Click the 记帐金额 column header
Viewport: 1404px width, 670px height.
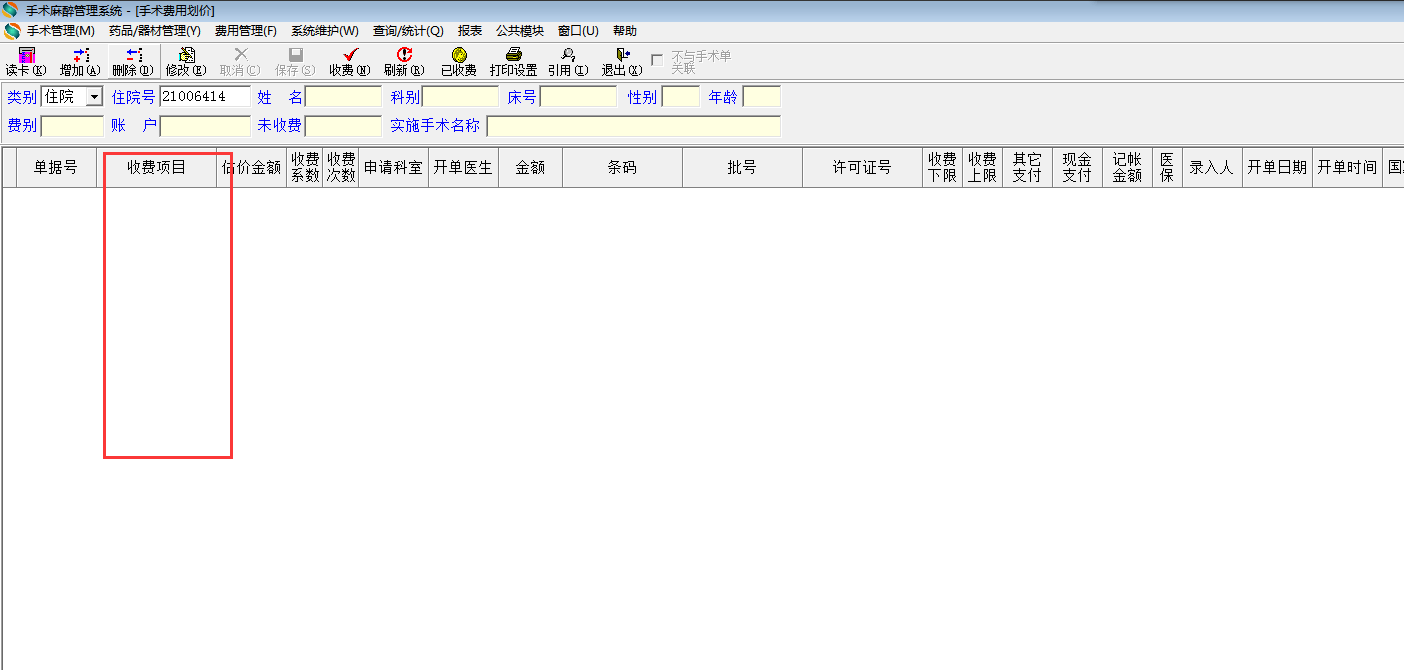coord(1127,167)
